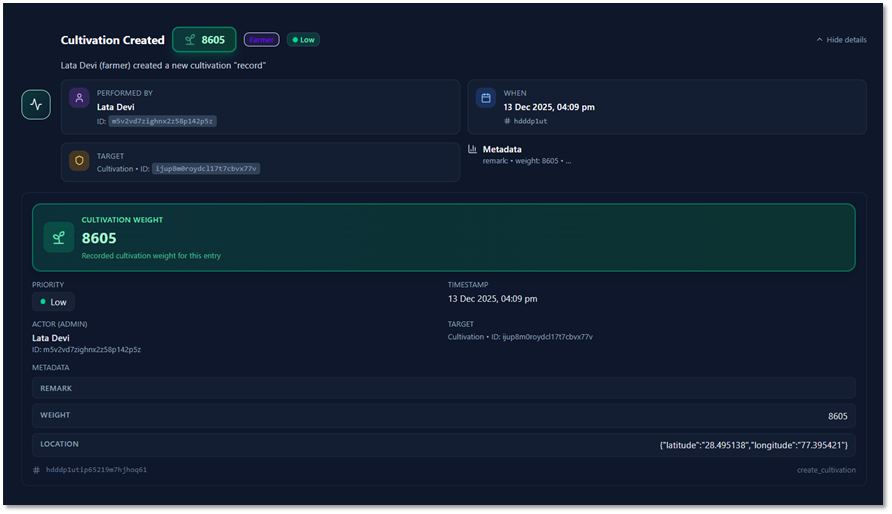Click the bar chart icon beside Metadata
This screenshot has height=514, width=892.
point(472,149)
